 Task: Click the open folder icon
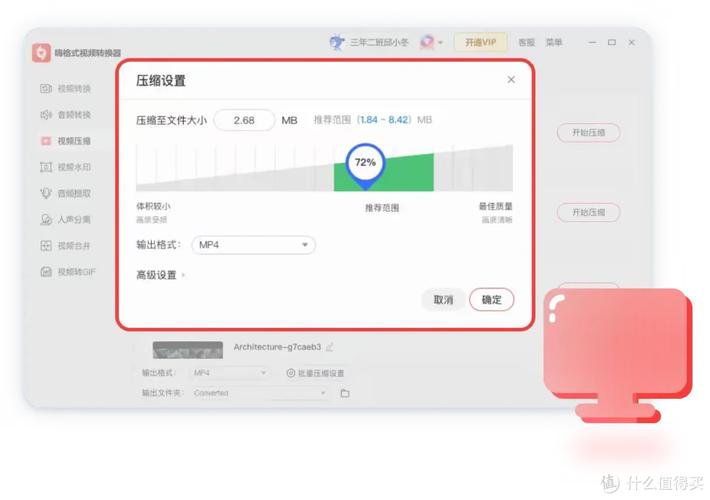click(x=345, y=393)
